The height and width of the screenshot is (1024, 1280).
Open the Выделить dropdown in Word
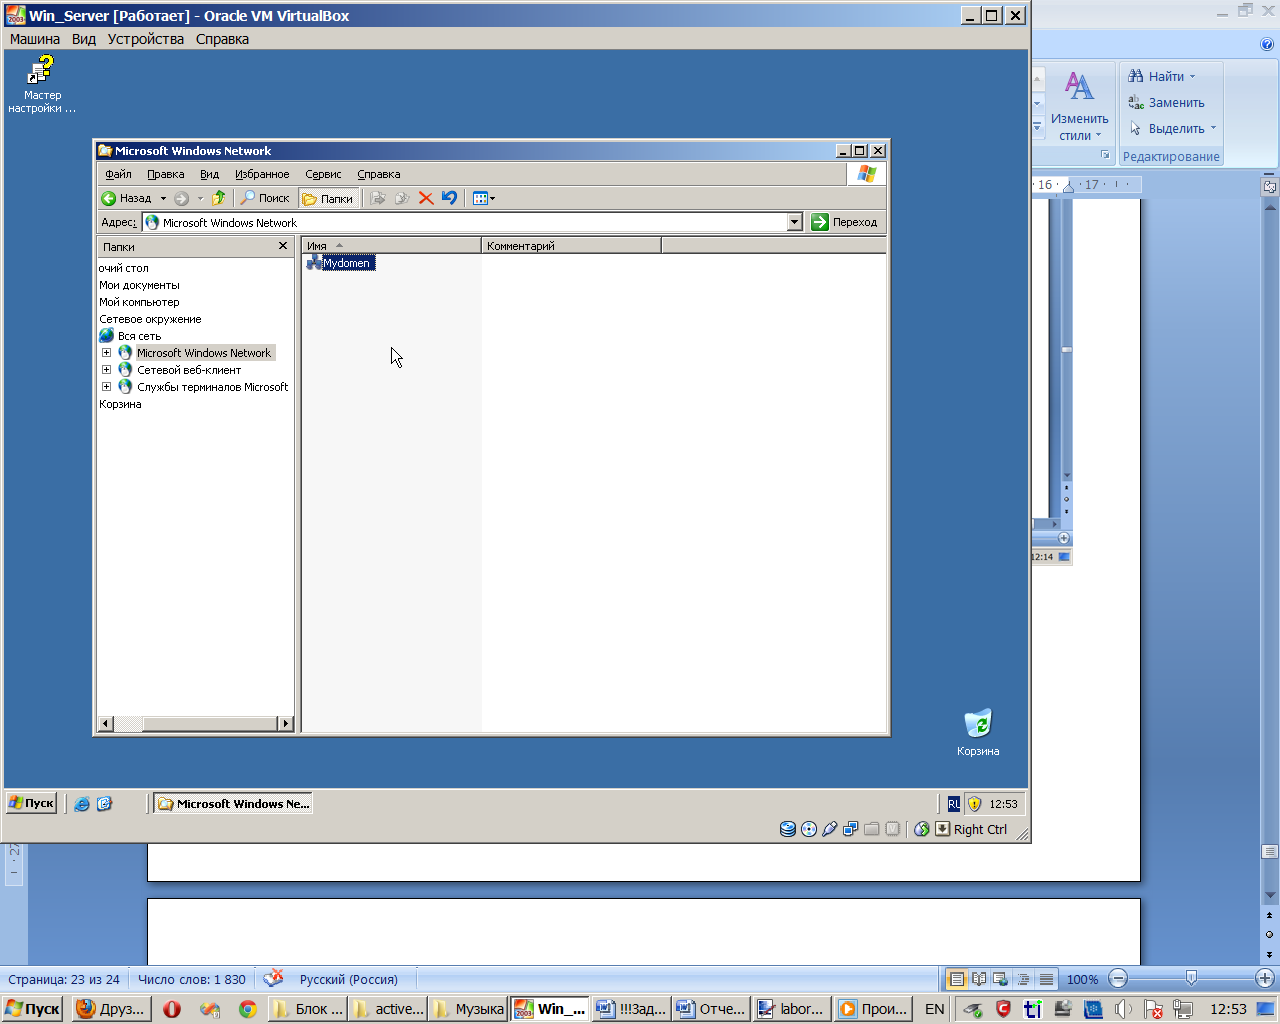point(1172,128)
